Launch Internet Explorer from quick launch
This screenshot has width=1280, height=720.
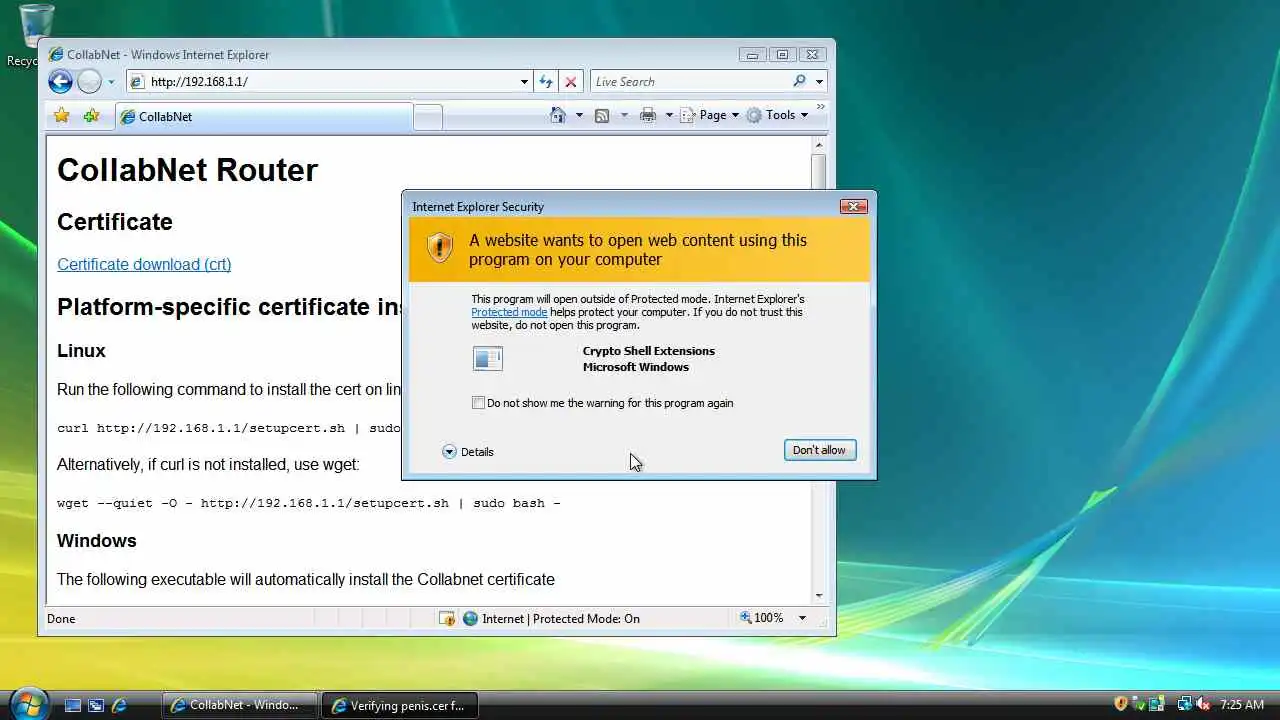pyautogui.click(x=119, y=705)
